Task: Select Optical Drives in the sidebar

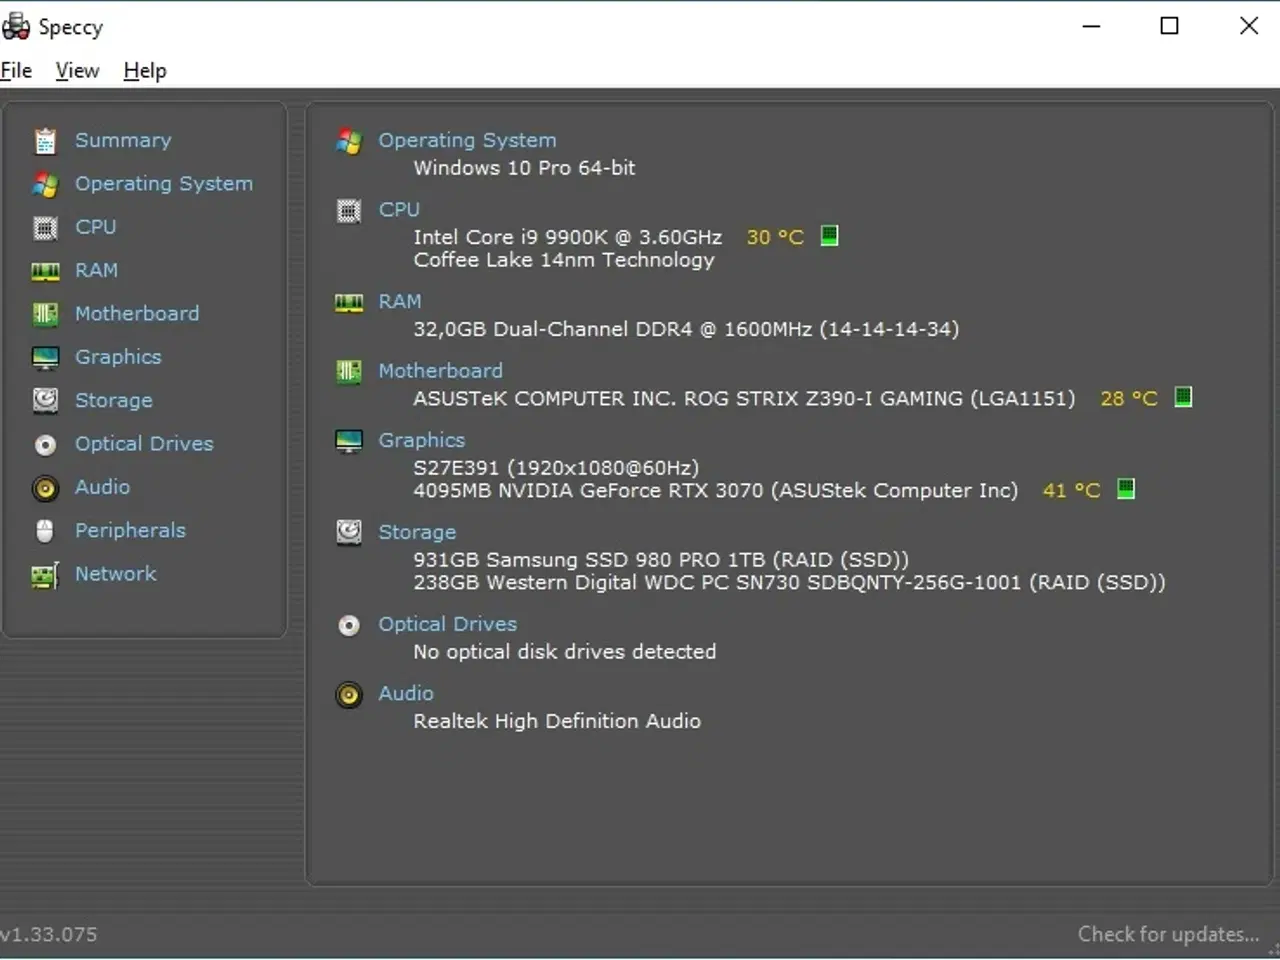Action: (144, 443)
